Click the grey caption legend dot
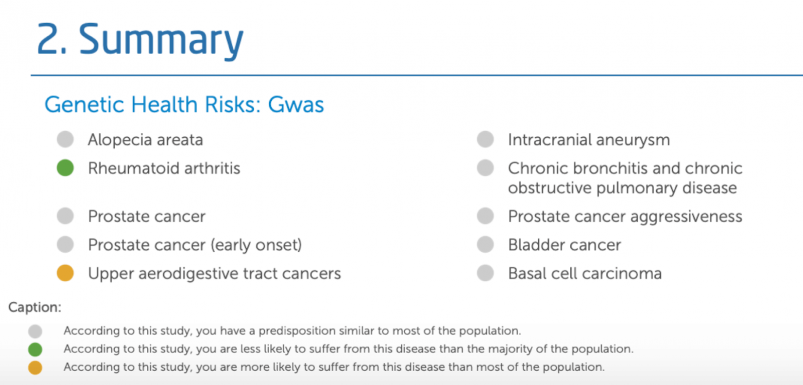803x385 pixels. [x=35, y=331]
